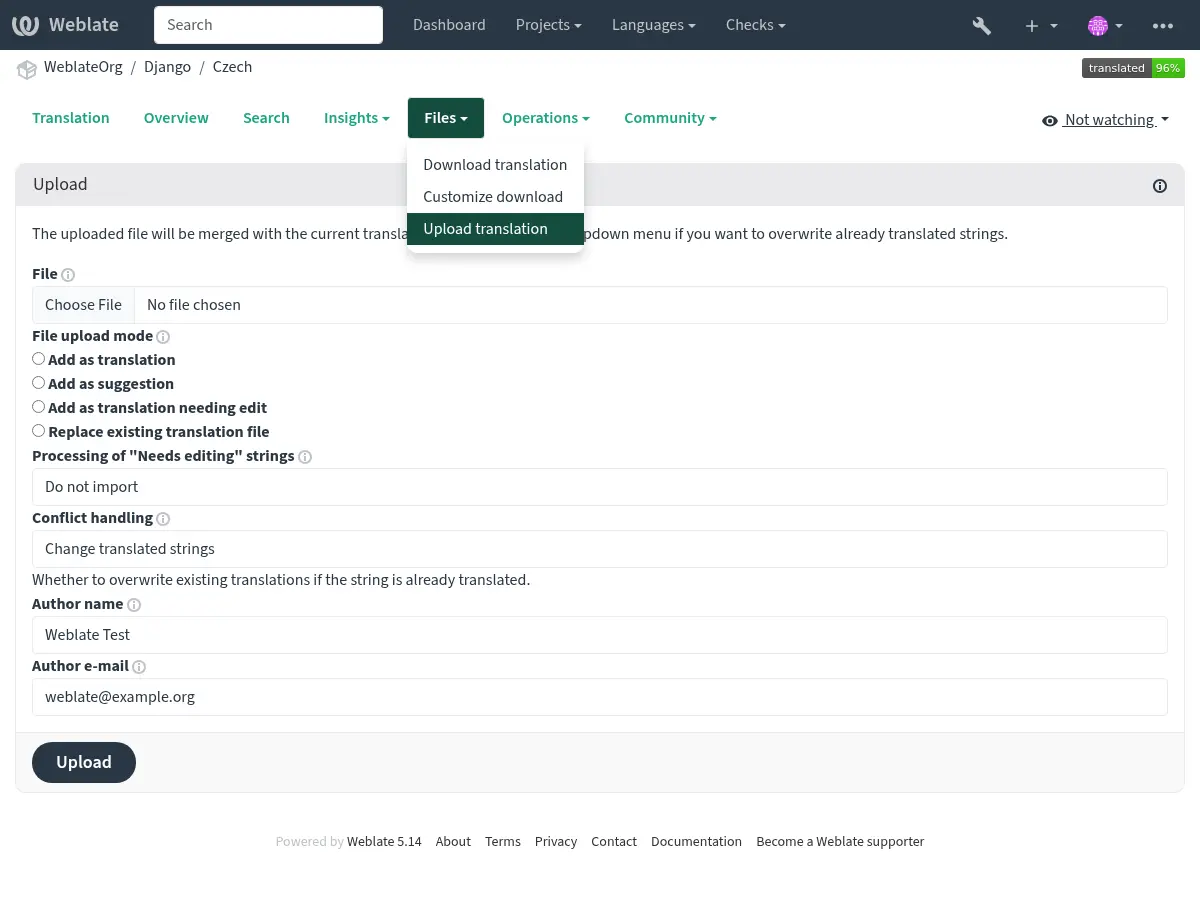
Task: Click Choose File button
Action: coord(83,305)
